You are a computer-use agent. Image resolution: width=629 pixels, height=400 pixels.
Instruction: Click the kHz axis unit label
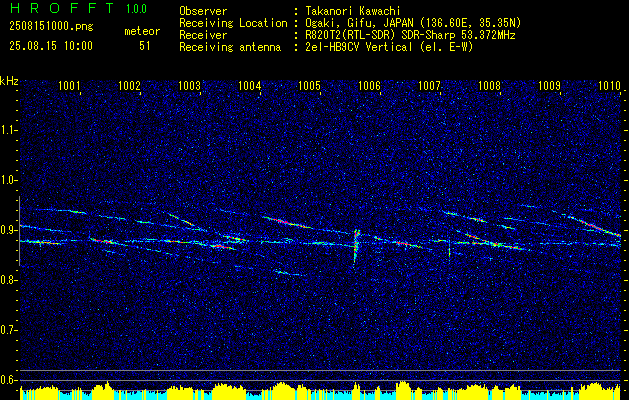coord(9,81)
